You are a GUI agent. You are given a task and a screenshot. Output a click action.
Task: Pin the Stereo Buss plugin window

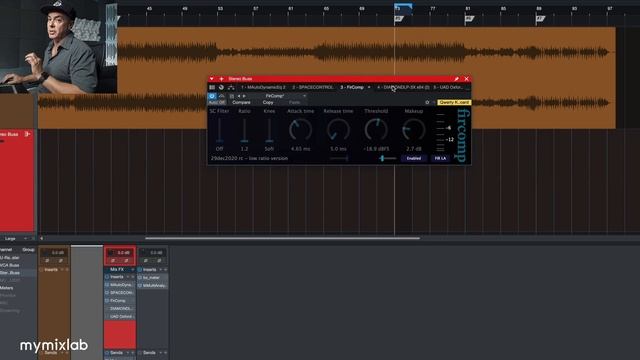(456, 79)
